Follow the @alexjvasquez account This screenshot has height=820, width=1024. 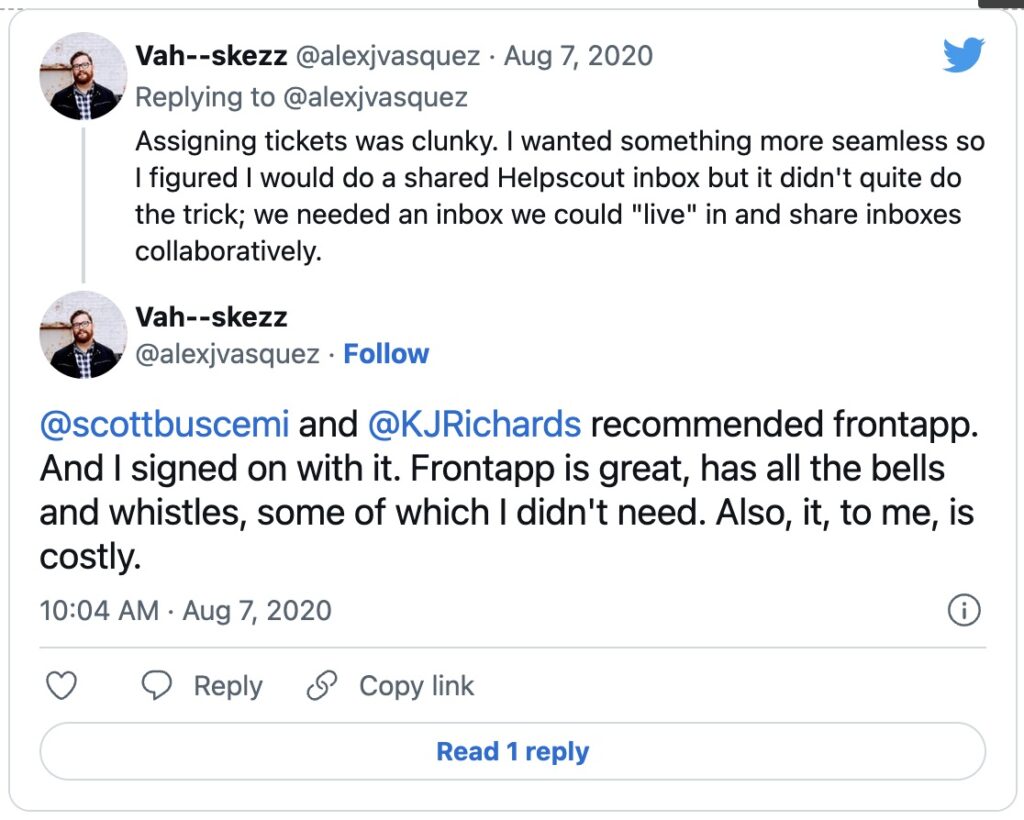386,354
